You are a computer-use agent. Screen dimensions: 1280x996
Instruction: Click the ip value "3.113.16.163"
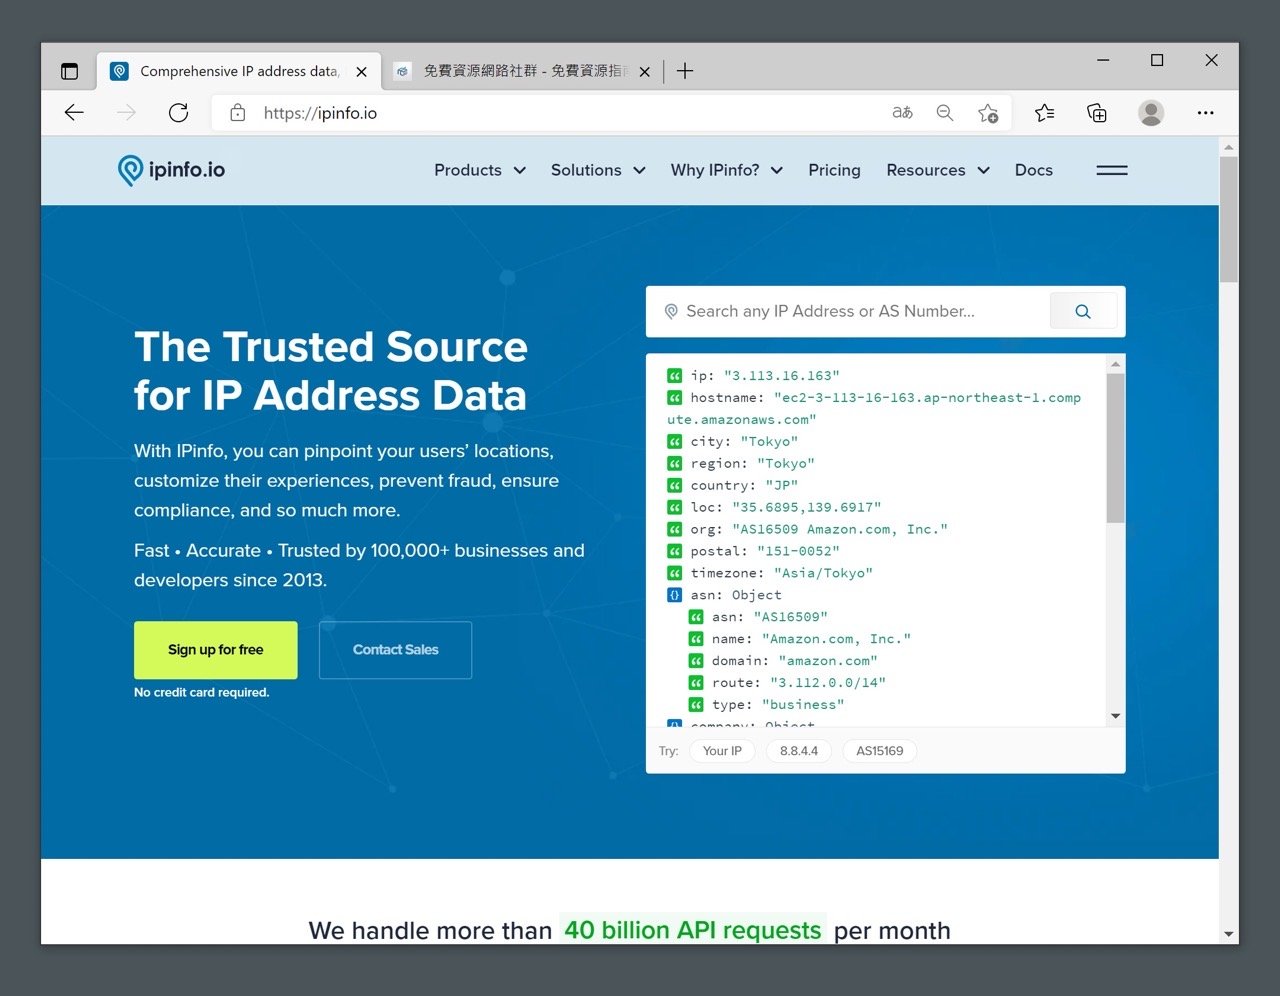(782, 376)
